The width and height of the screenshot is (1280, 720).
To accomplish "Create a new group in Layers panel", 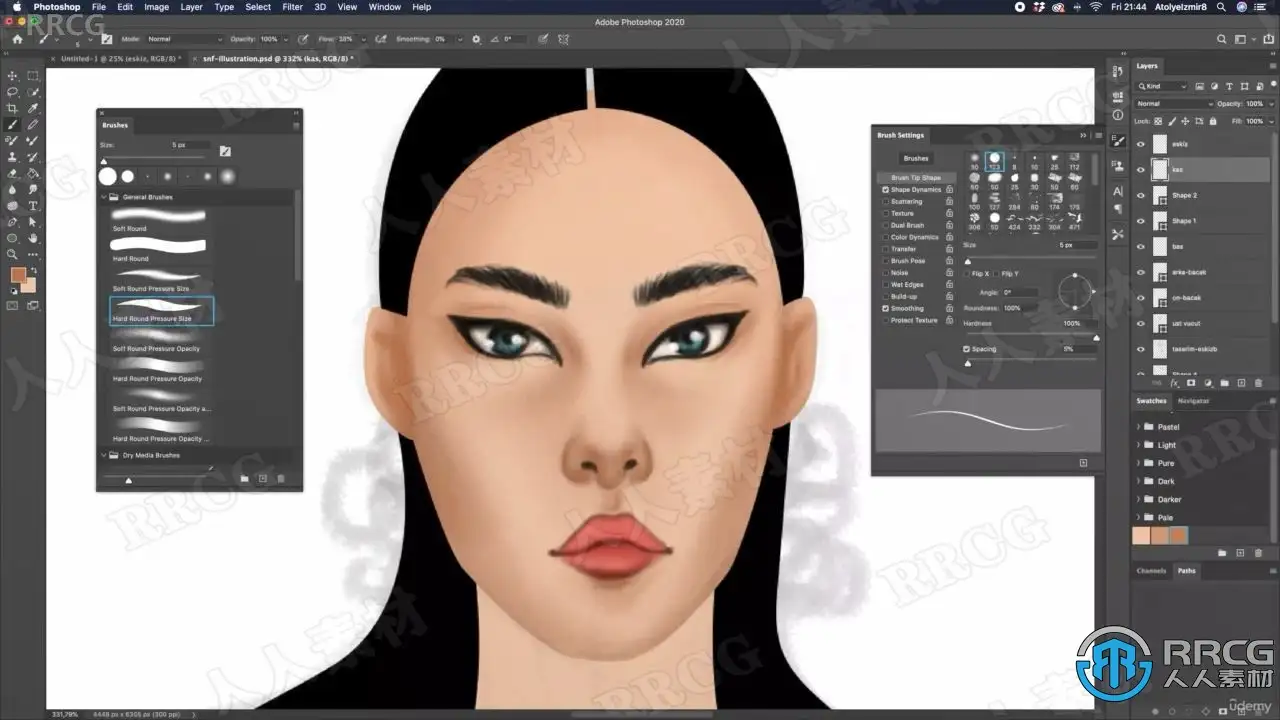I will tap(1225, 382).
